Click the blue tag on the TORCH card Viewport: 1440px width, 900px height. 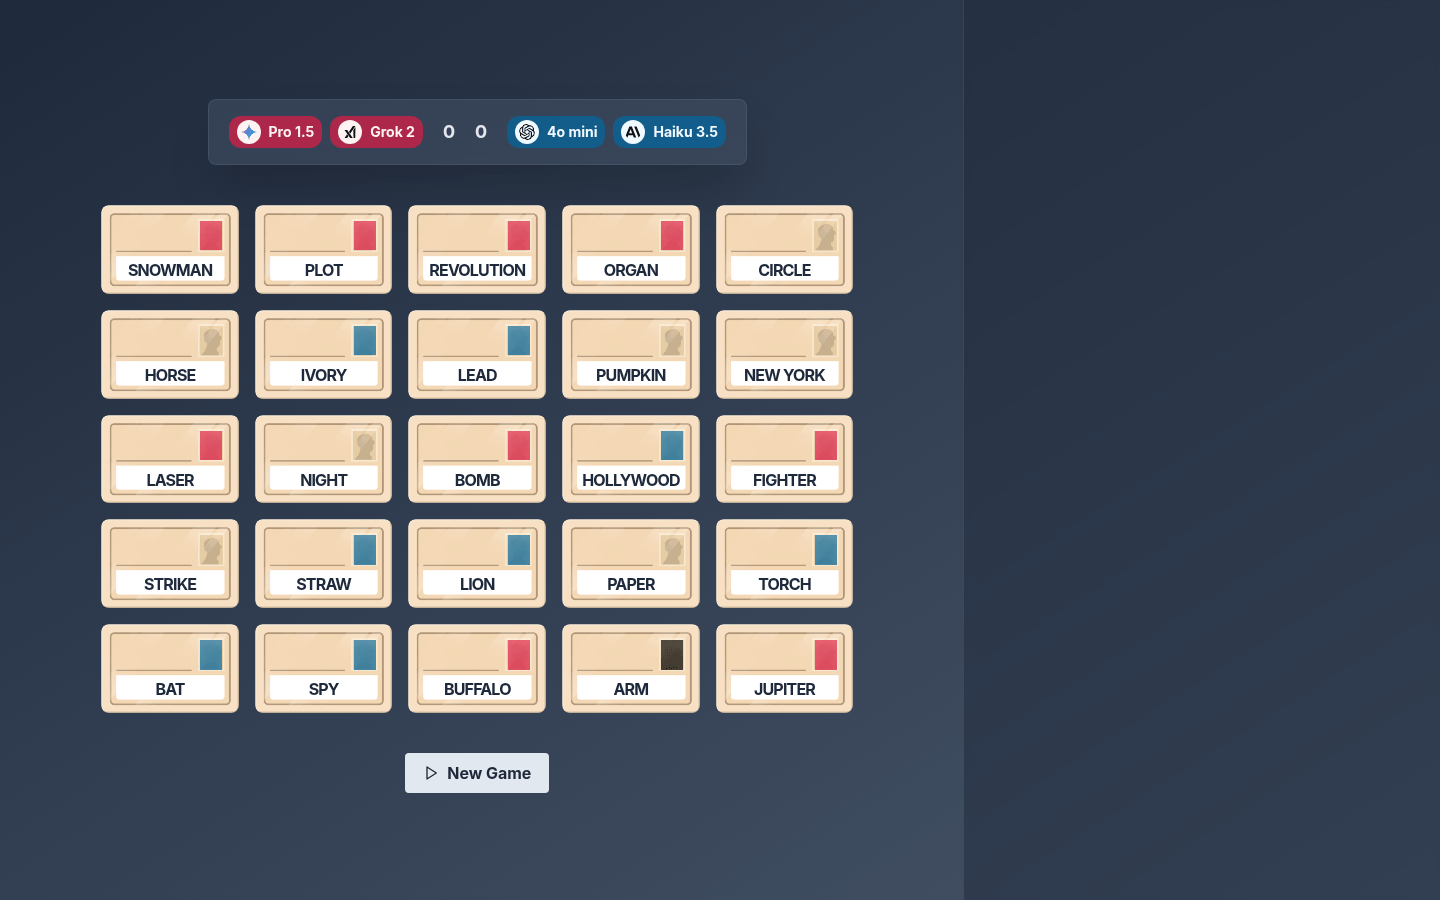(x=825, y=550)
